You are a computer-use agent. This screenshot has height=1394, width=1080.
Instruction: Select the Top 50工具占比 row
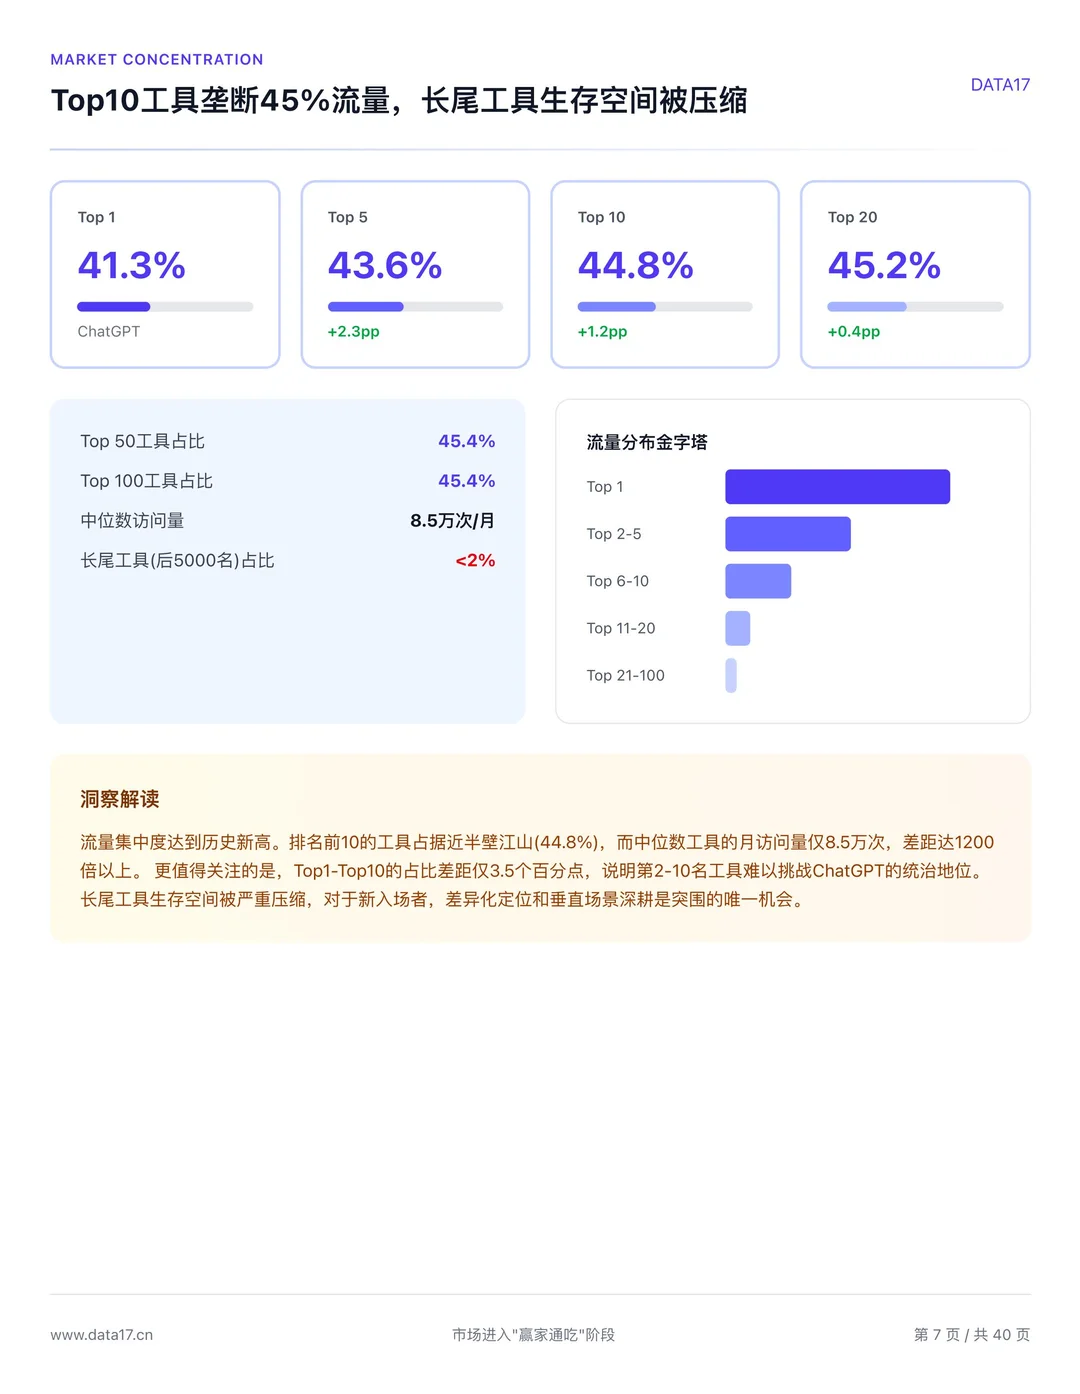(x=287, y=440)
